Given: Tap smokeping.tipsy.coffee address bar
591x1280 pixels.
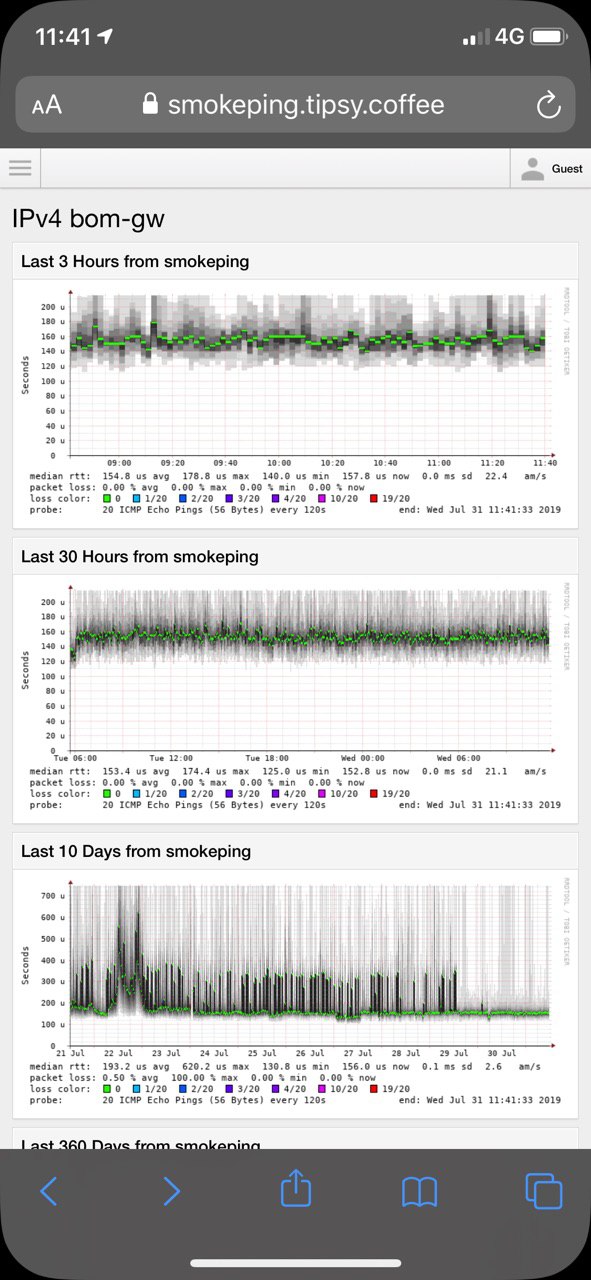Looking at the screenshot, I should 295,104.
